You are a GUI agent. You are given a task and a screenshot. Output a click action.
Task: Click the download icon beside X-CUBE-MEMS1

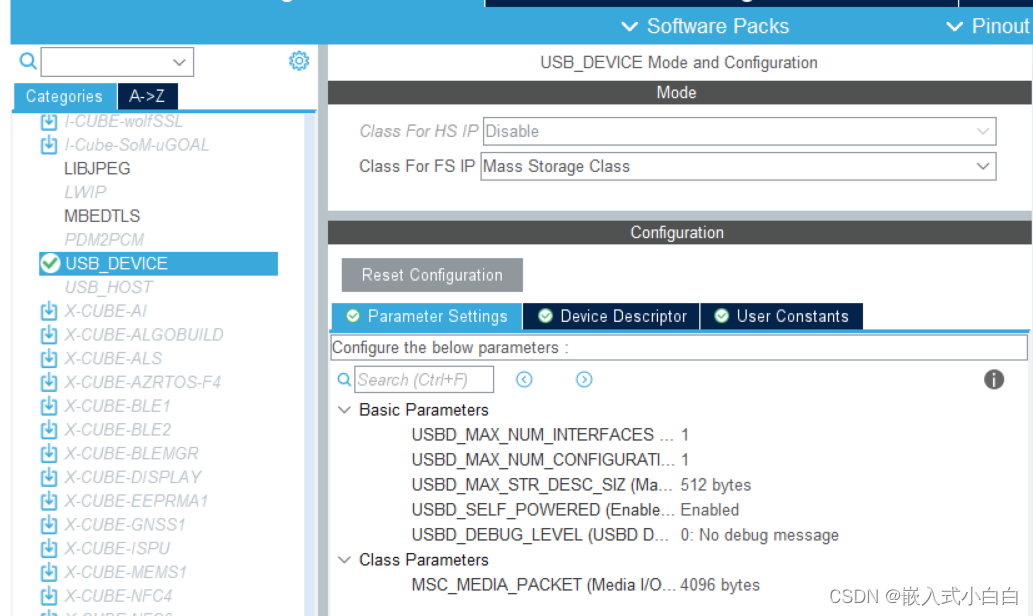point(49,572)
